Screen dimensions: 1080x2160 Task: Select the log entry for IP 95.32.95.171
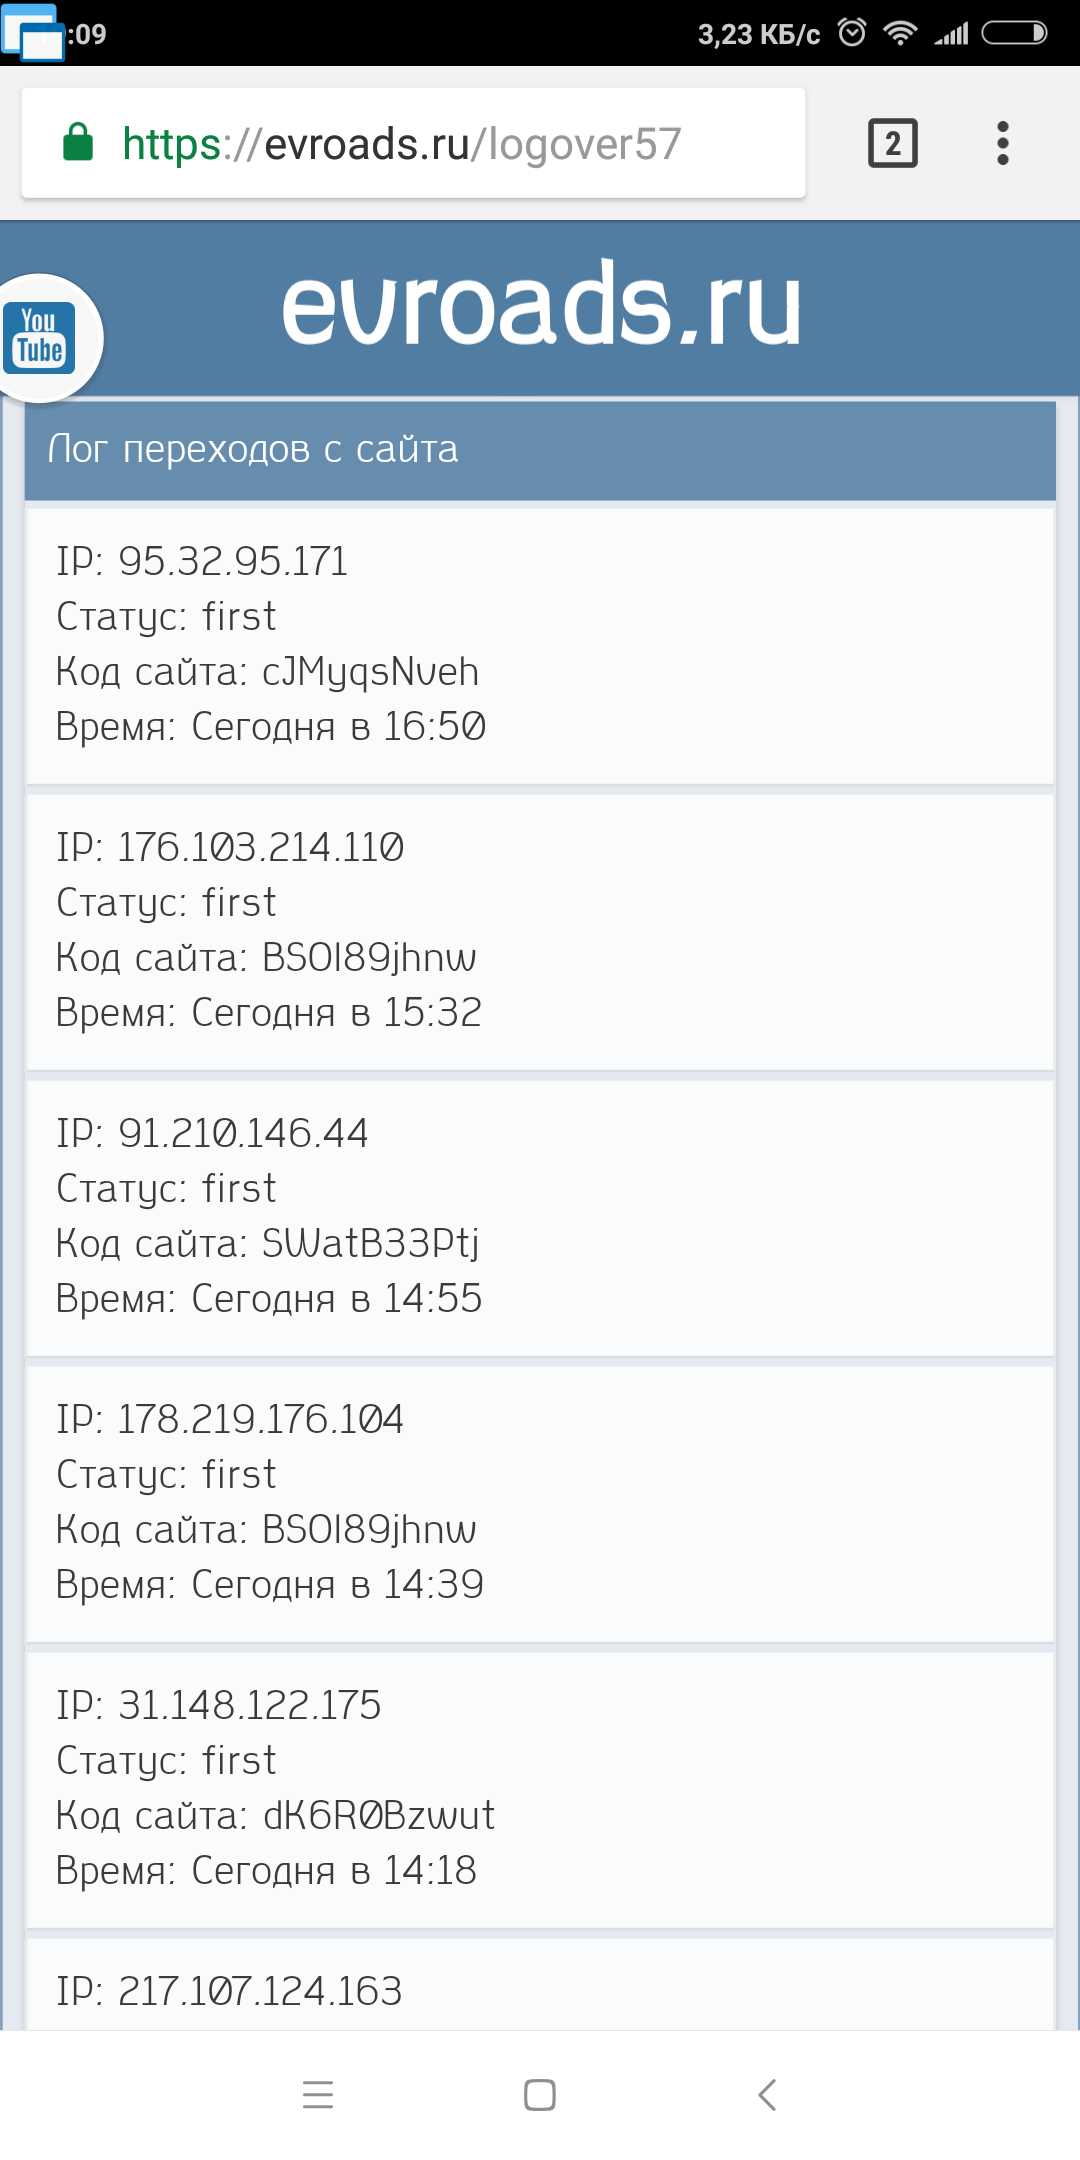(x=540, y=645)
